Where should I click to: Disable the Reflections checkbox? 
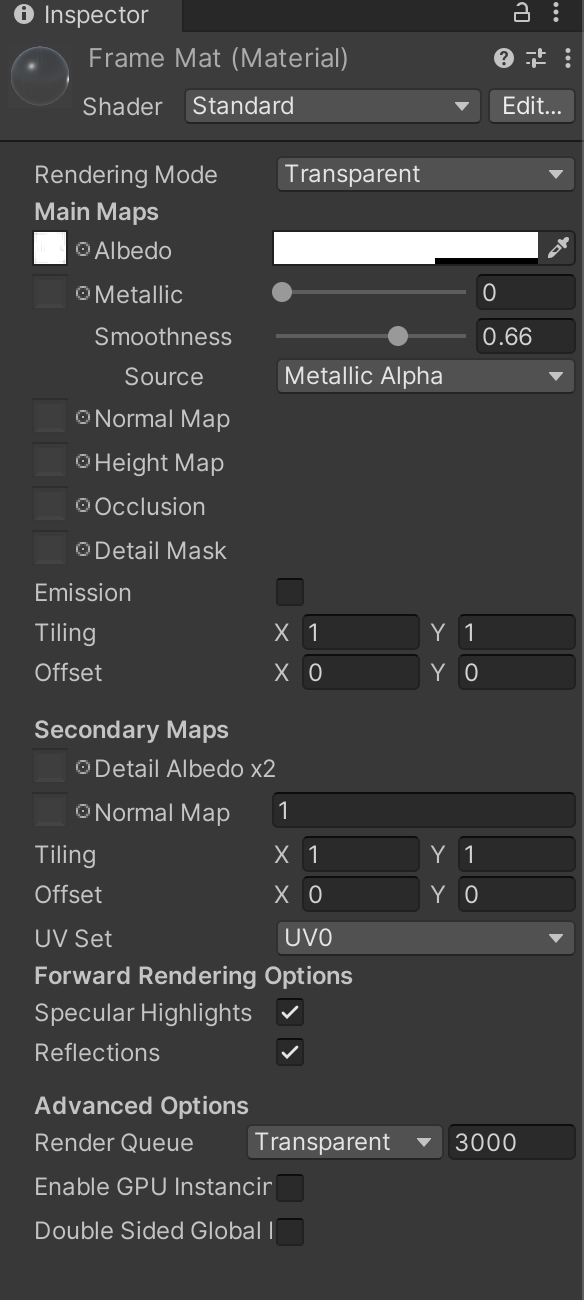pyautogui.click(x=290, y=1052)
